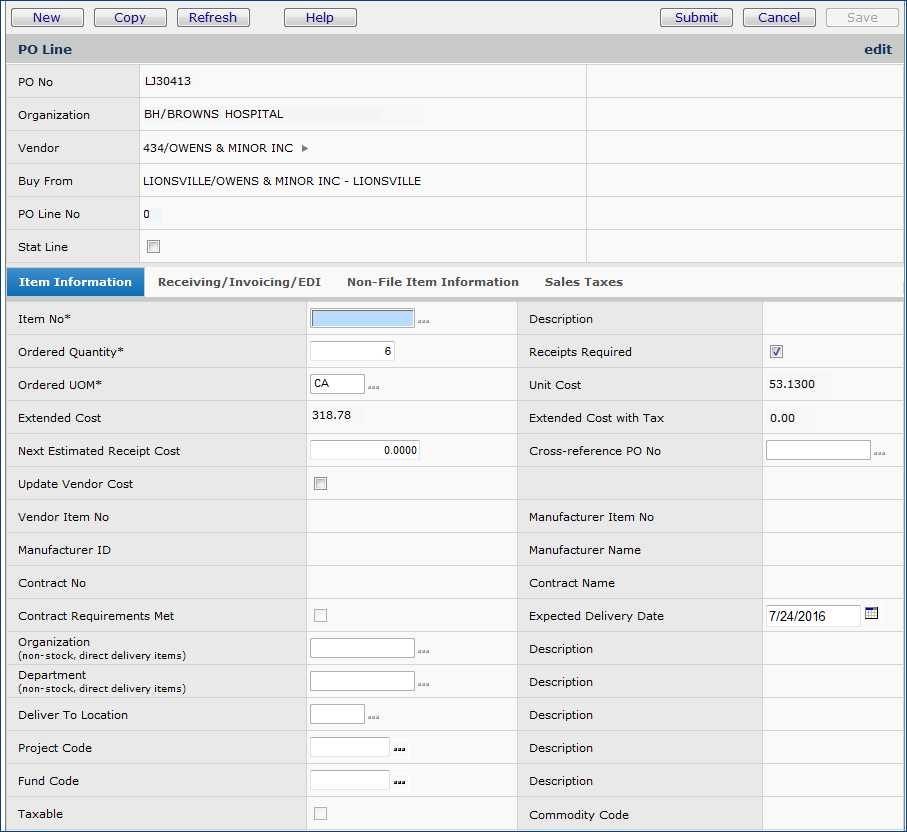Image resolution: width=907 pixels, height=832 pixels.
Task: Select the Sales Taxes tab
Action: (x=583, y=282)
